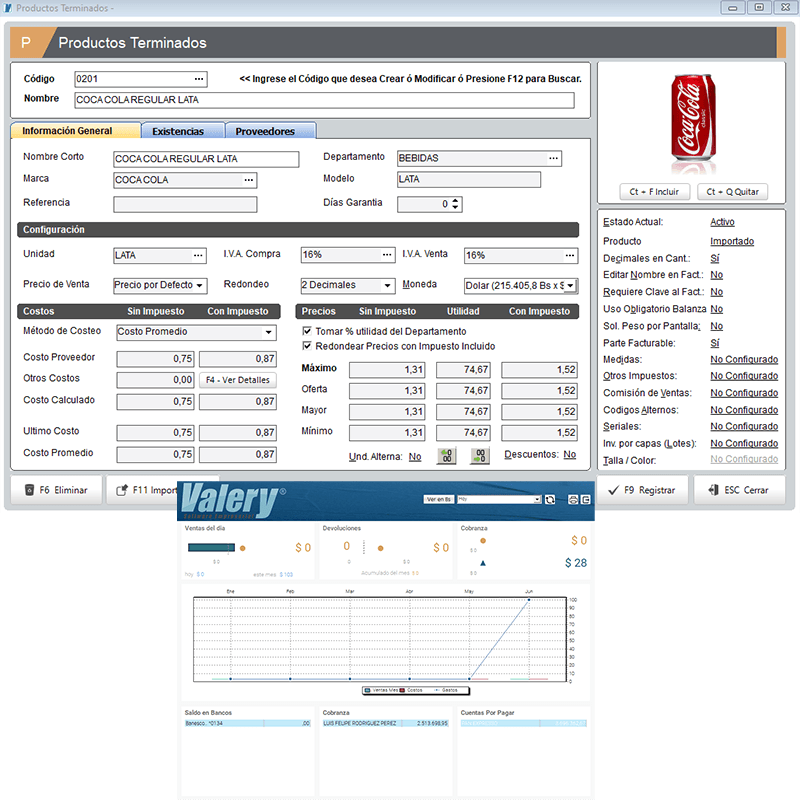
Task: Open Código search ellipsis button
Action: (x=199, y=78)
